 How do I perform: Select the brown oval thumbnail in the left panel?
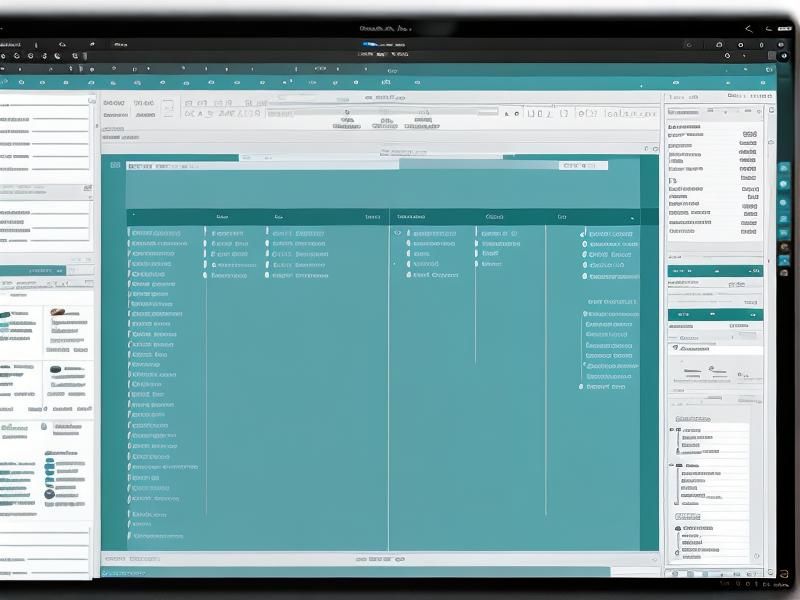[58, 311]
